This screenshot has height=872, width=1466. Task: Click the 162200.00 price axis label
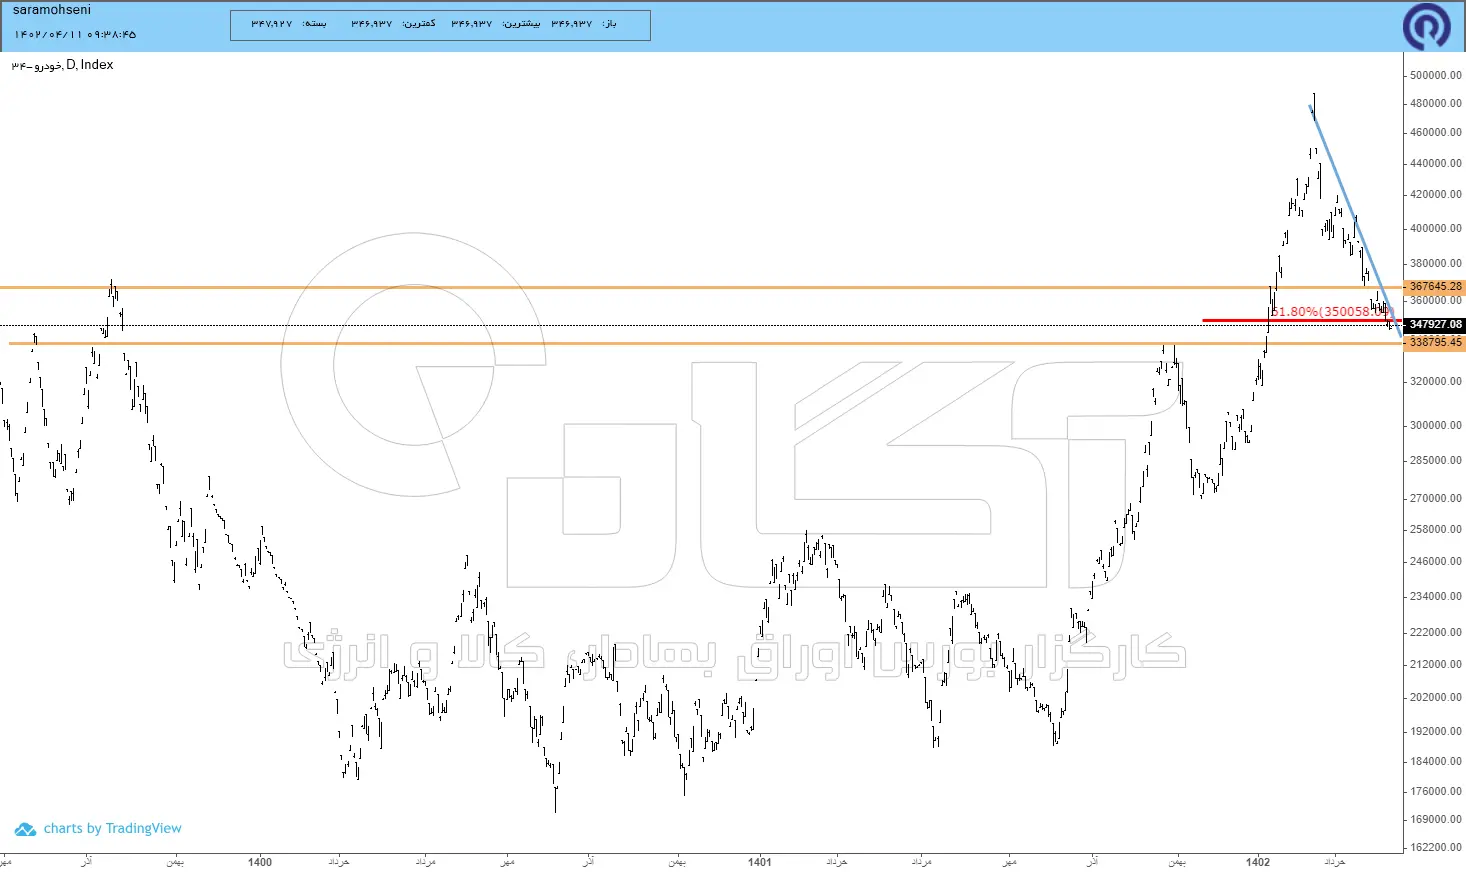1436,847
